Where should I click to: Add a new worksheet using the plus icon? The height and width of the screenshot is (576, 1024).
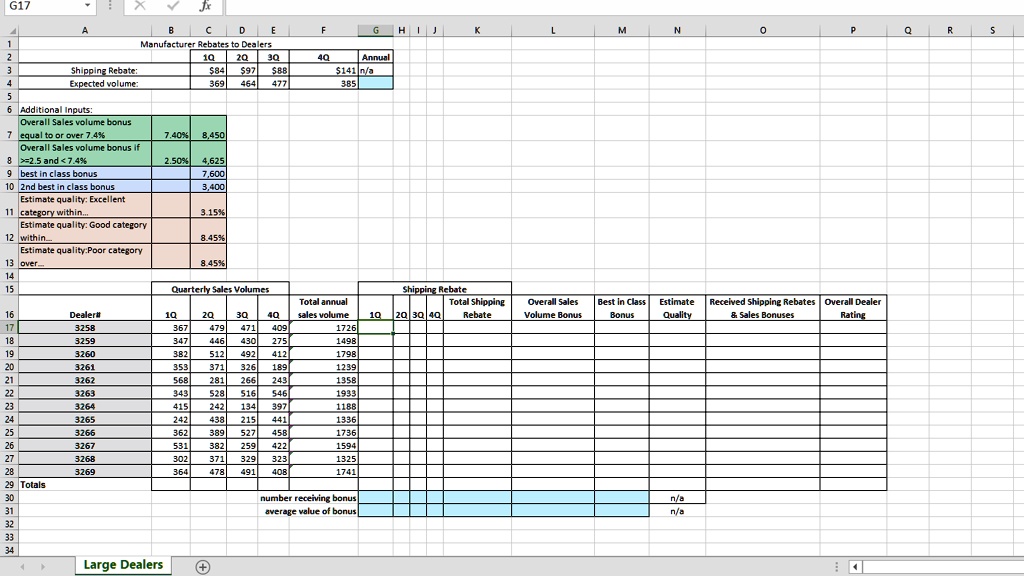pyautogui.click(x=203, y=564)
